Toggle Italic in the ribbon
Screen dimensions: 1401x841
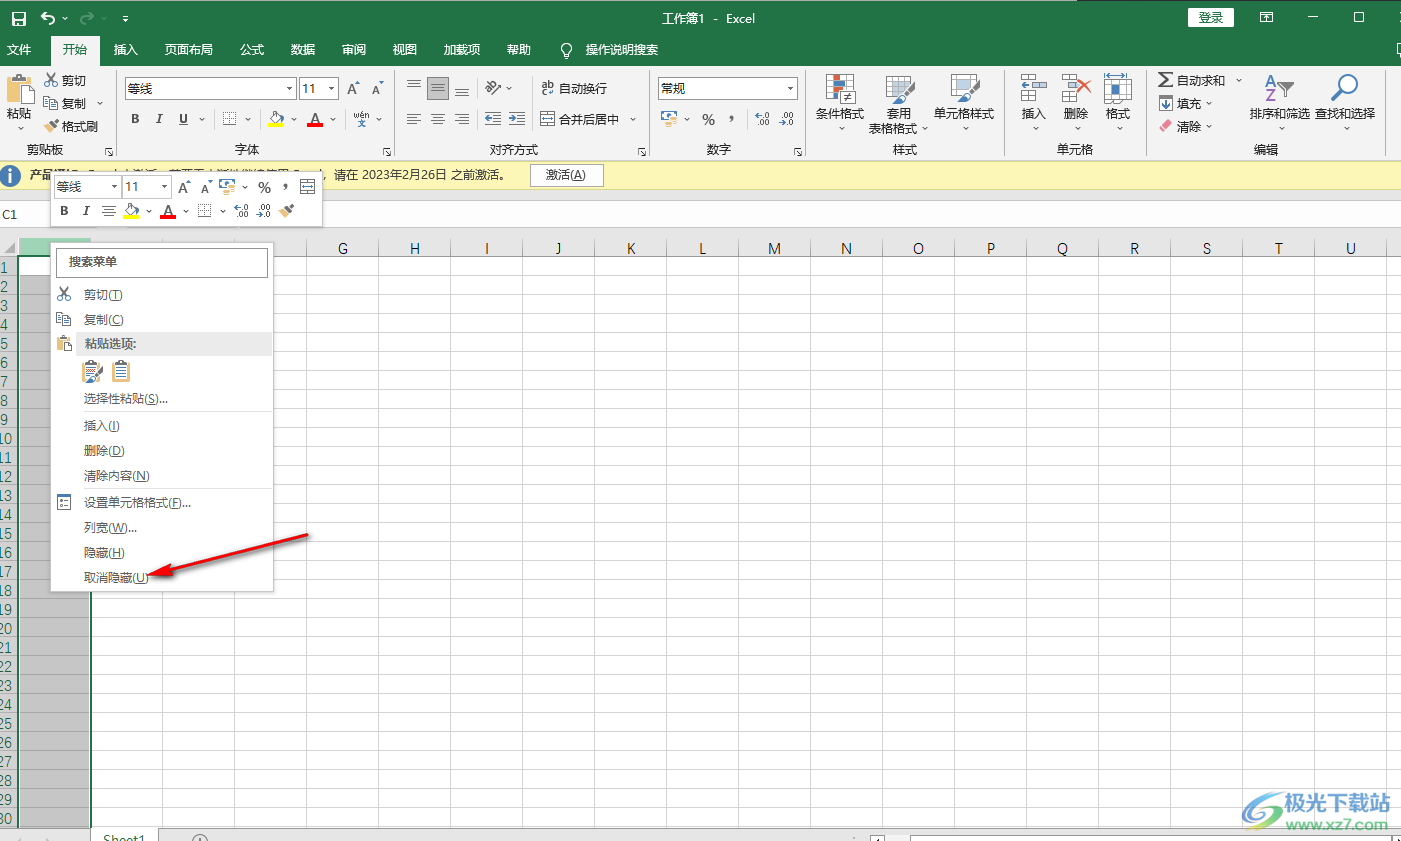[x=159, y=119]
